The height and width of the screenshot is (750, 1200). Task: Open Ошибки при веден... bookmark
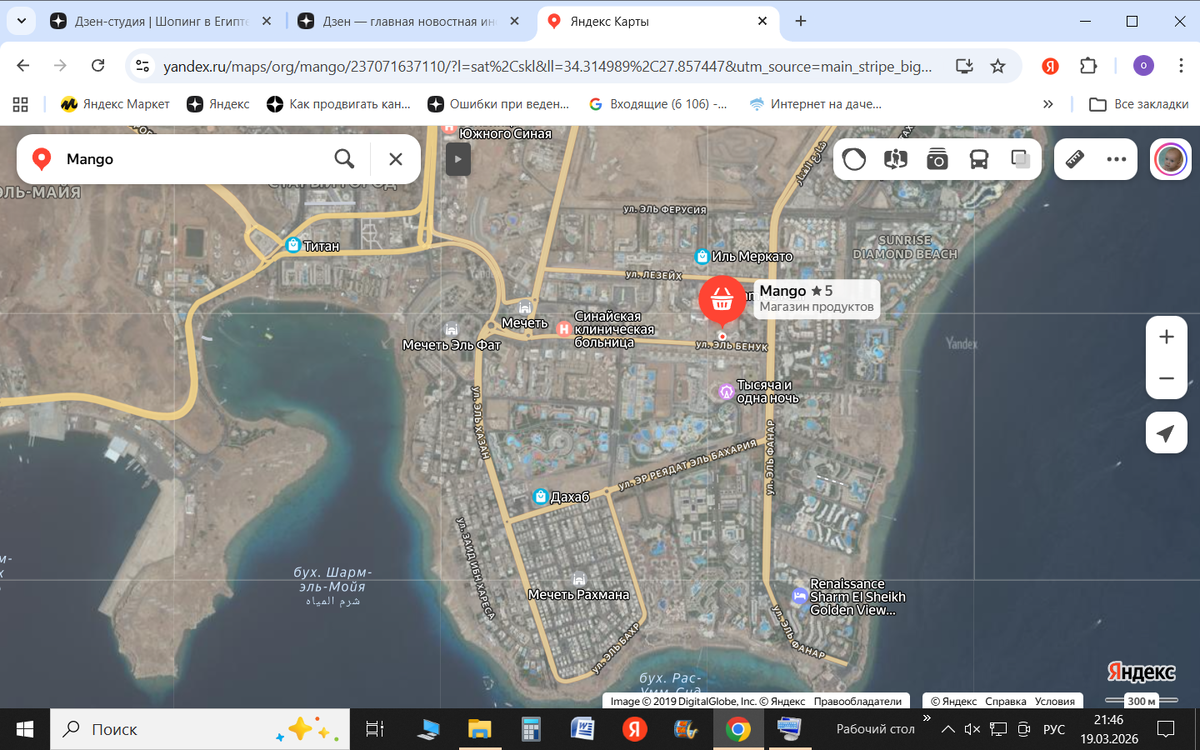pyautogui.click(x=499, y=104)
